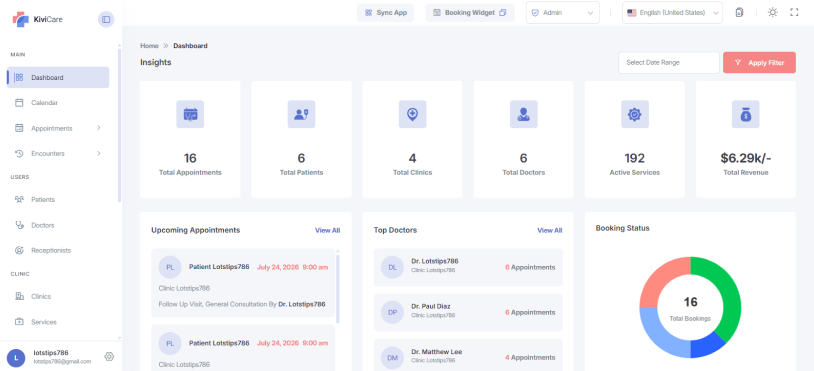
Task: Click the DM avatar for Dr. Matthew Lee
Action: point(392,358)
